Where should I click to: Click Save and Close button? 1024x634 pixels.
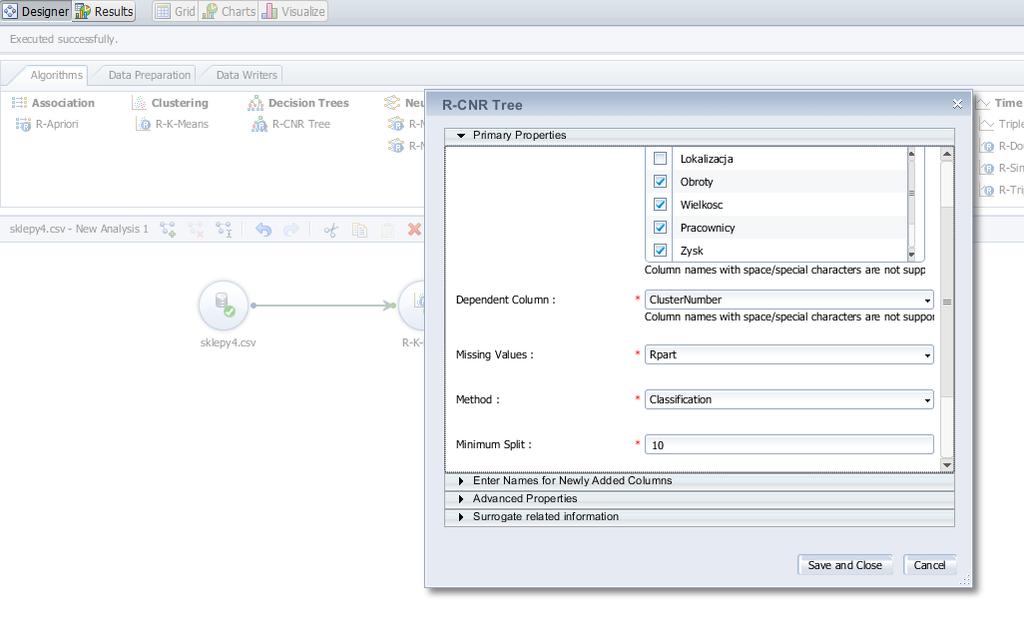(x=844, y=565)
